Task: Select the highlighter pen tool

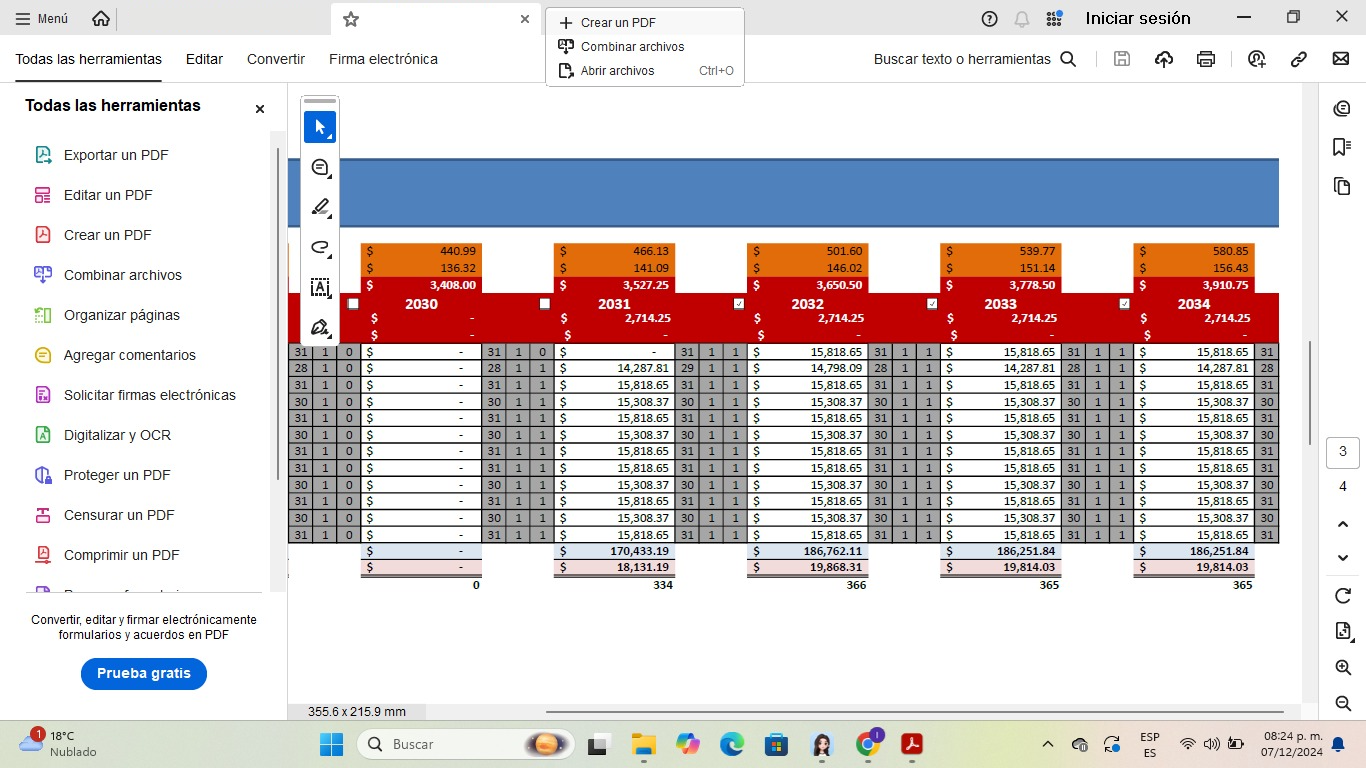Action: pos(320,207)
